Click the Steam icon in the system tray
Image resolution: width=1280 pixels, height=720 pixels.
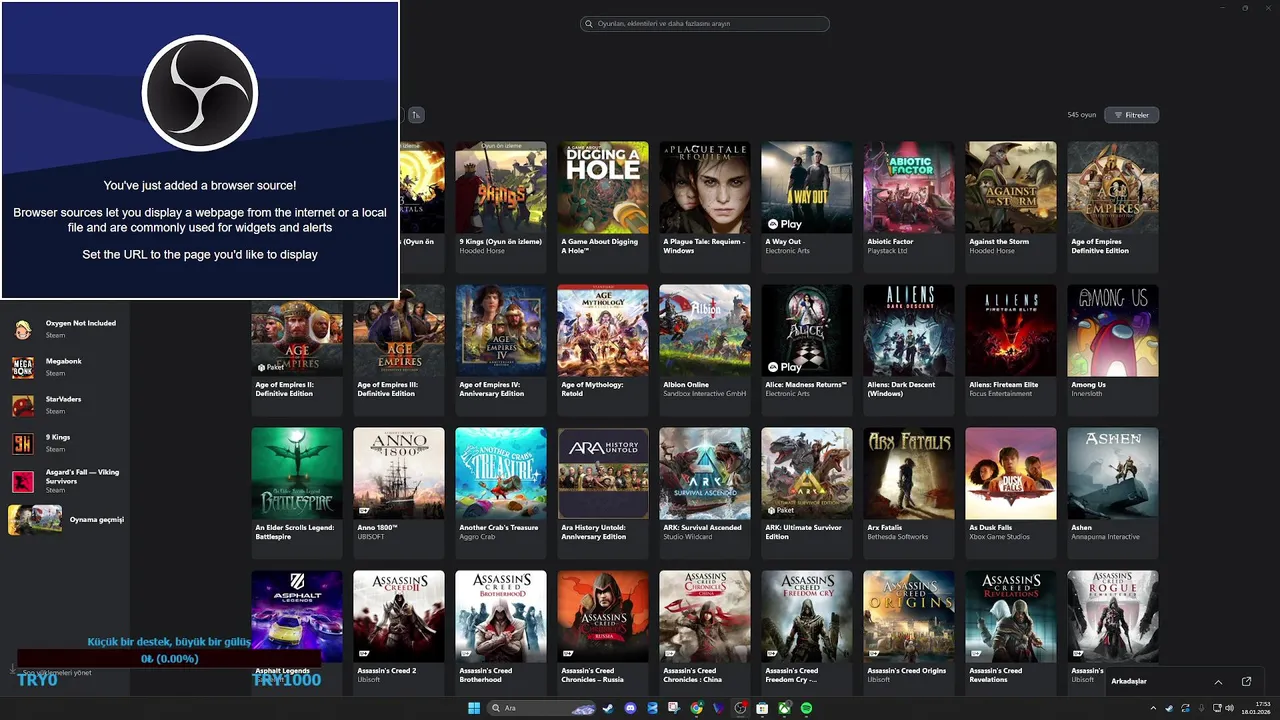click(x=1169, y=708)
